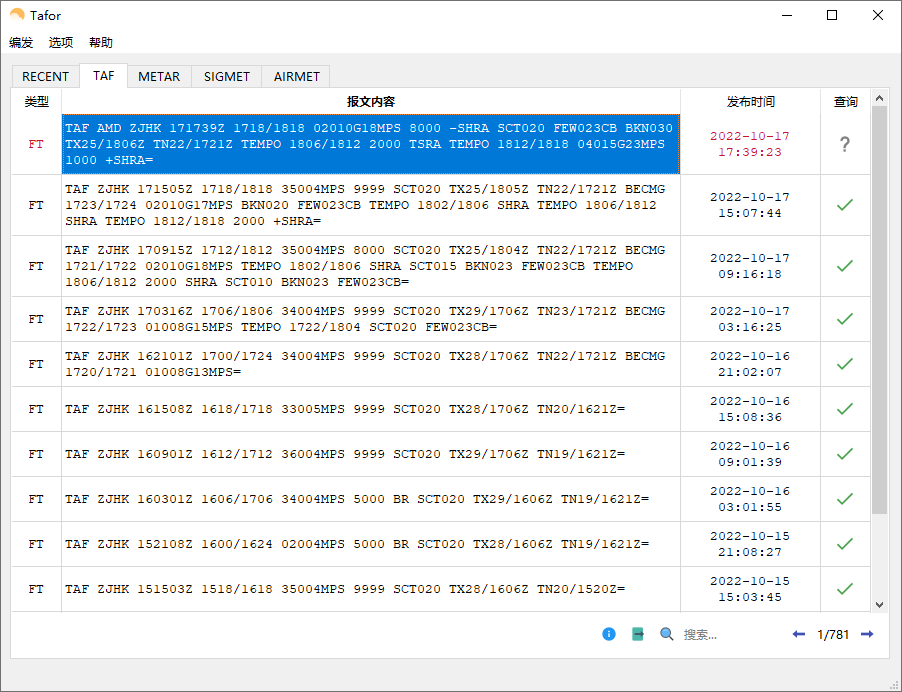Image resolution: width=902 pixels, height=692 pixels.
Task: Click the scrollbar up arrow
Action: pos(879,98)
